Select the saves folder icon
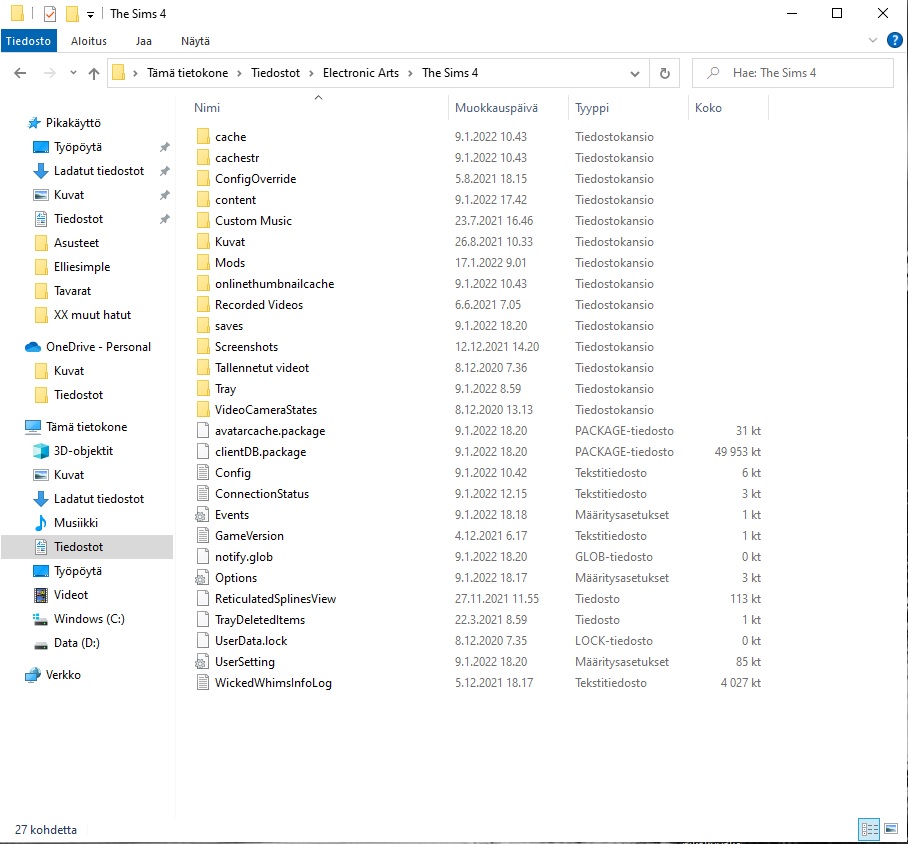 point(203,326)
